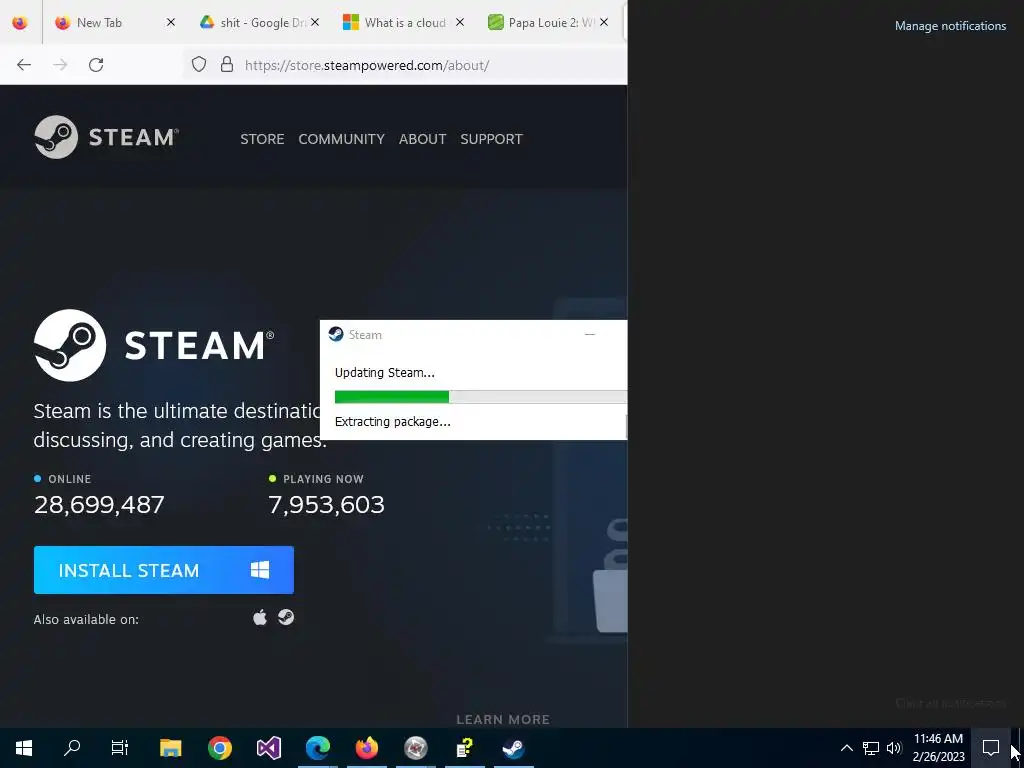The height and width of the screenshot is (768, 1024).
Task: Go back with the browser back arrow
Action: (x=24, y=65)
